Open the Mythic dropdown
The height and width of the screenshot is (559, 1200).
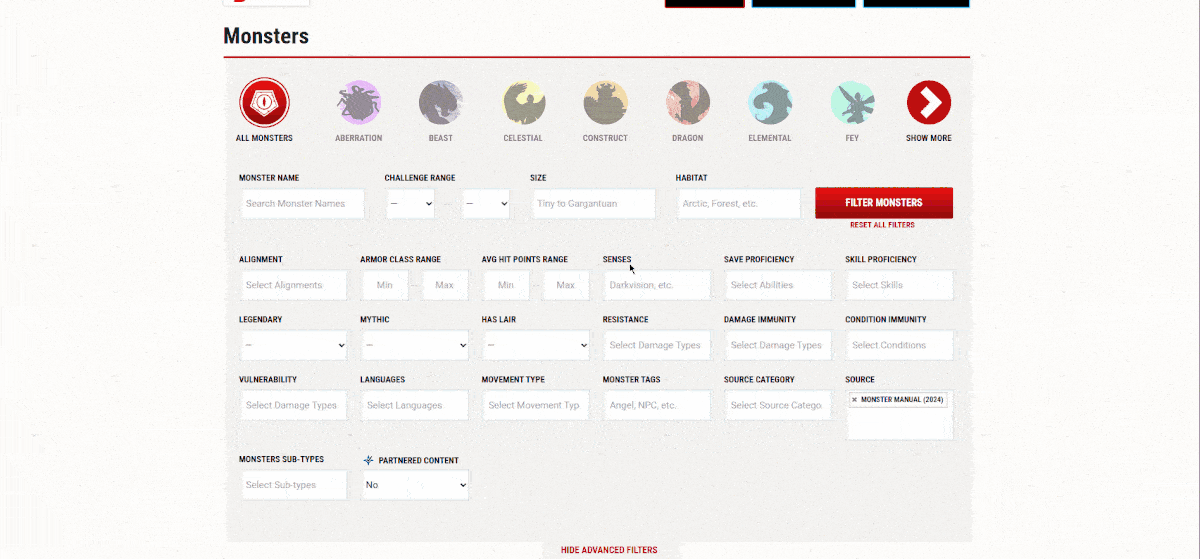tap(414, 345)
